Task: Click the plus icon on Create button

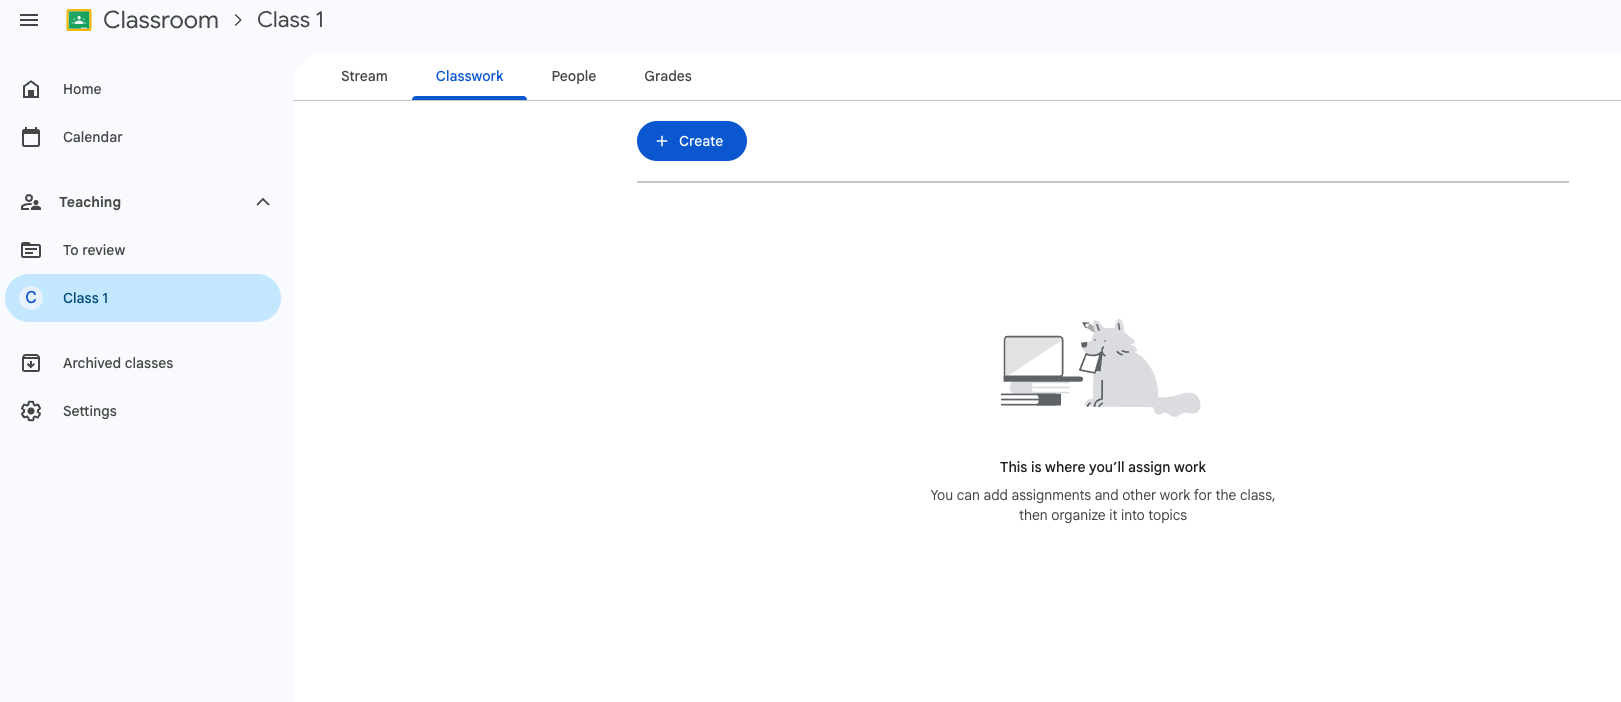Action: pos(661,141)
